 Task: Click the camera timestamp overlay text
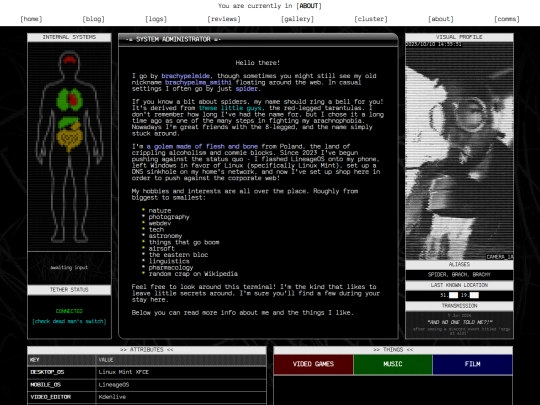(x=434, y=44)
